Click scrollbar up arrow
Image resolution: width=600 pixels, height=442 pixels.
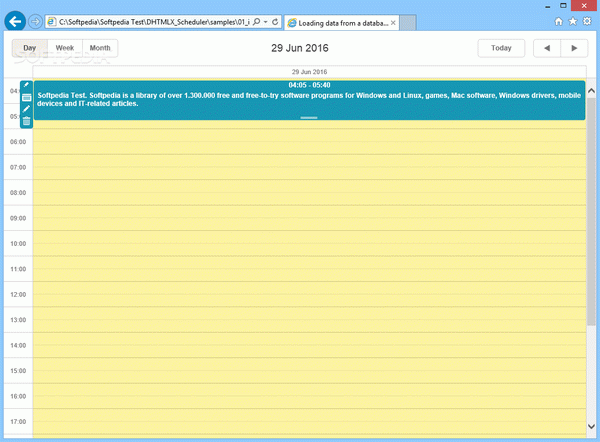click(x=591, y=91)
